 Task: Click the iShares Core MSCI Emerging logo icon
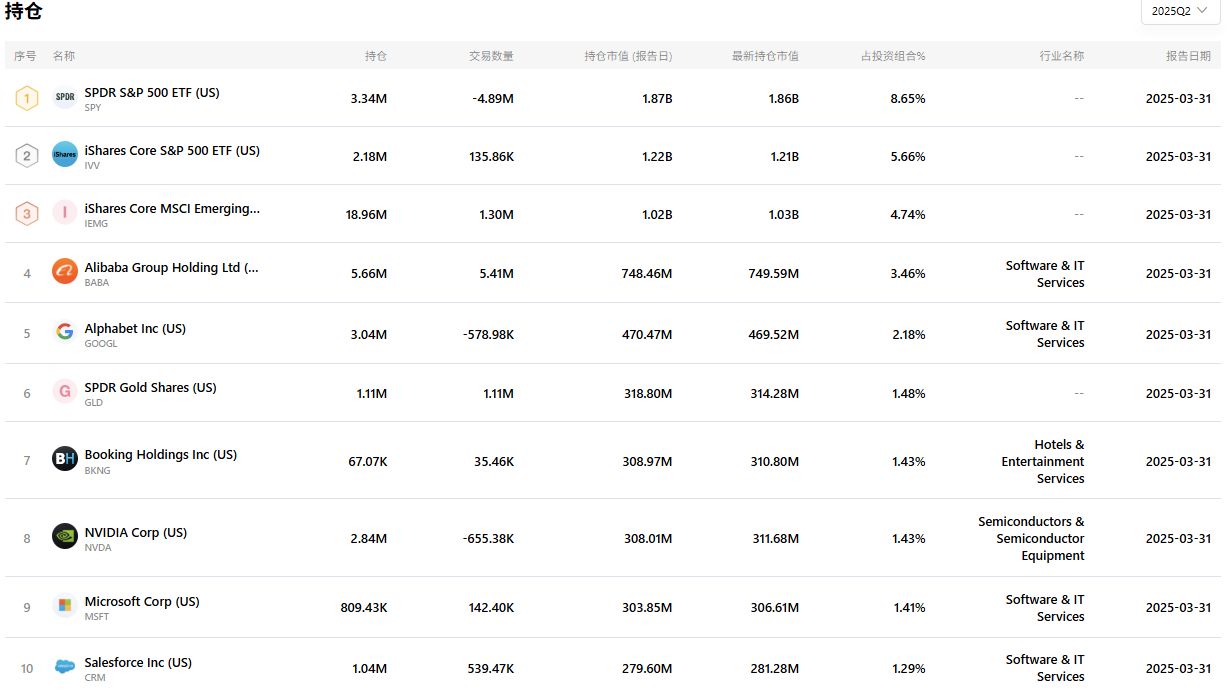(65, 213)
